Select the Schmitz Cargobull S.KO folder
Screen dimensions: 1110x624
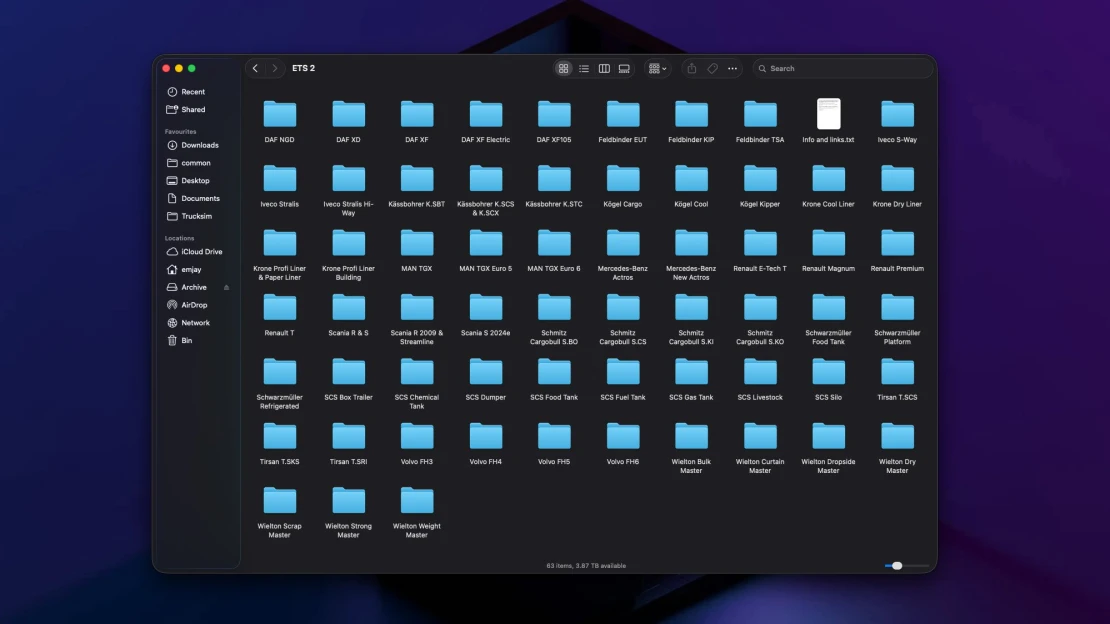click(x=760, y=307)
